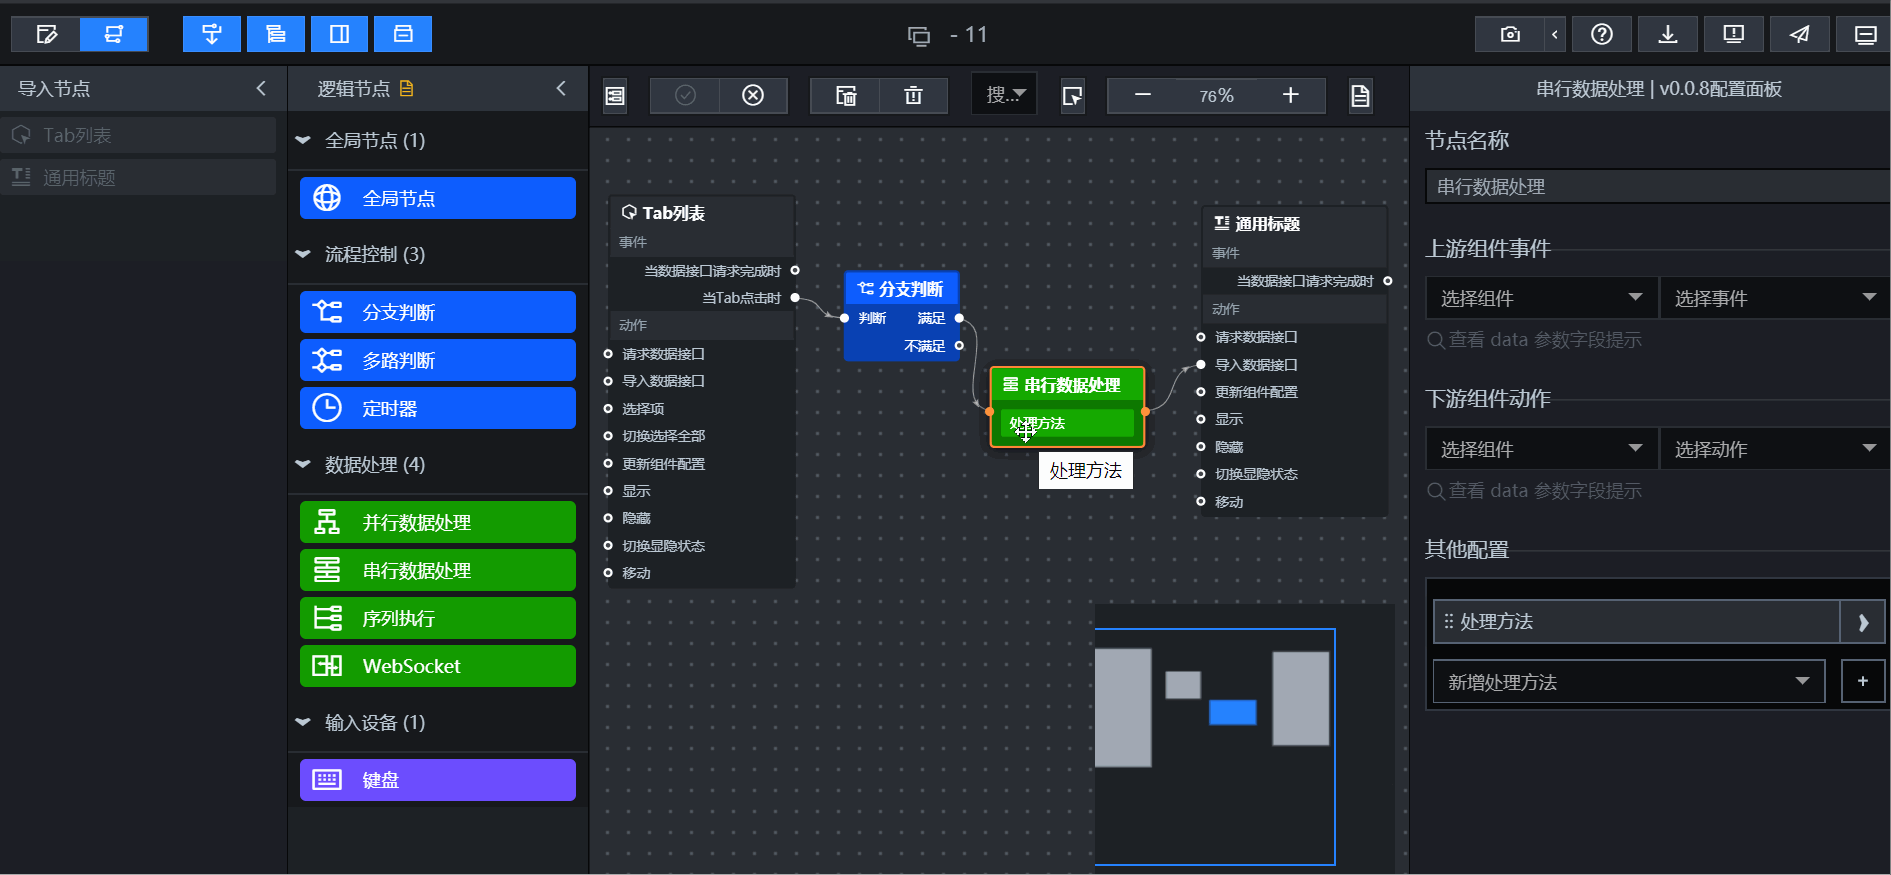Open downstream 选择组件 dropdown

click(1541, 449)
